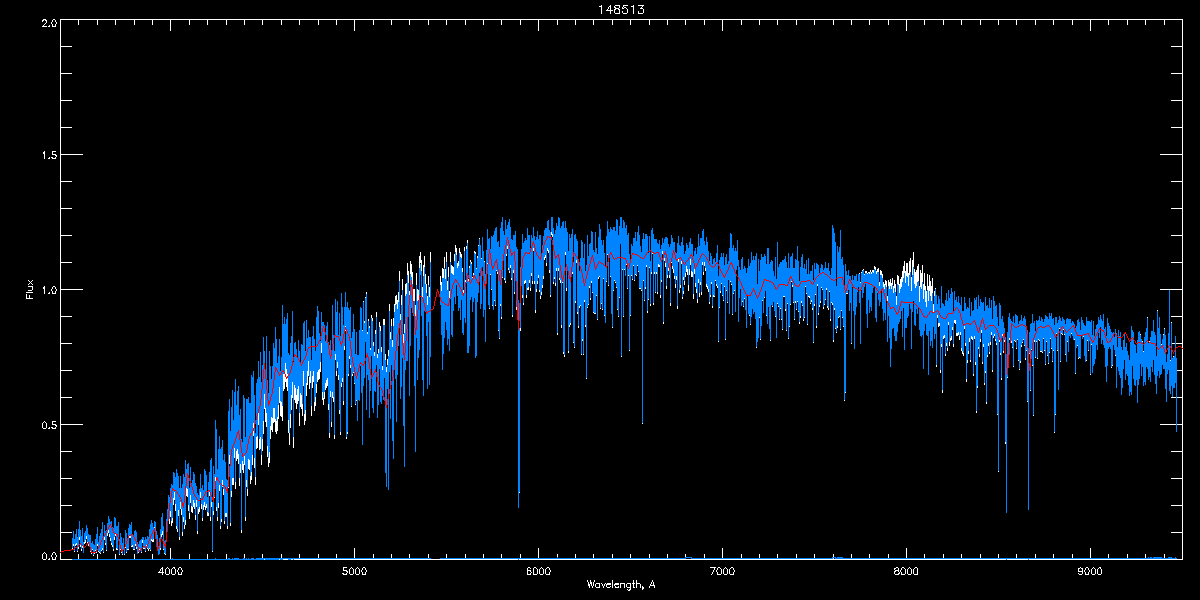Viewport: 1200px width, 600px height.
Task: Pick the deepest absorption line bottom near 8550
Action: pos(1006,511)
